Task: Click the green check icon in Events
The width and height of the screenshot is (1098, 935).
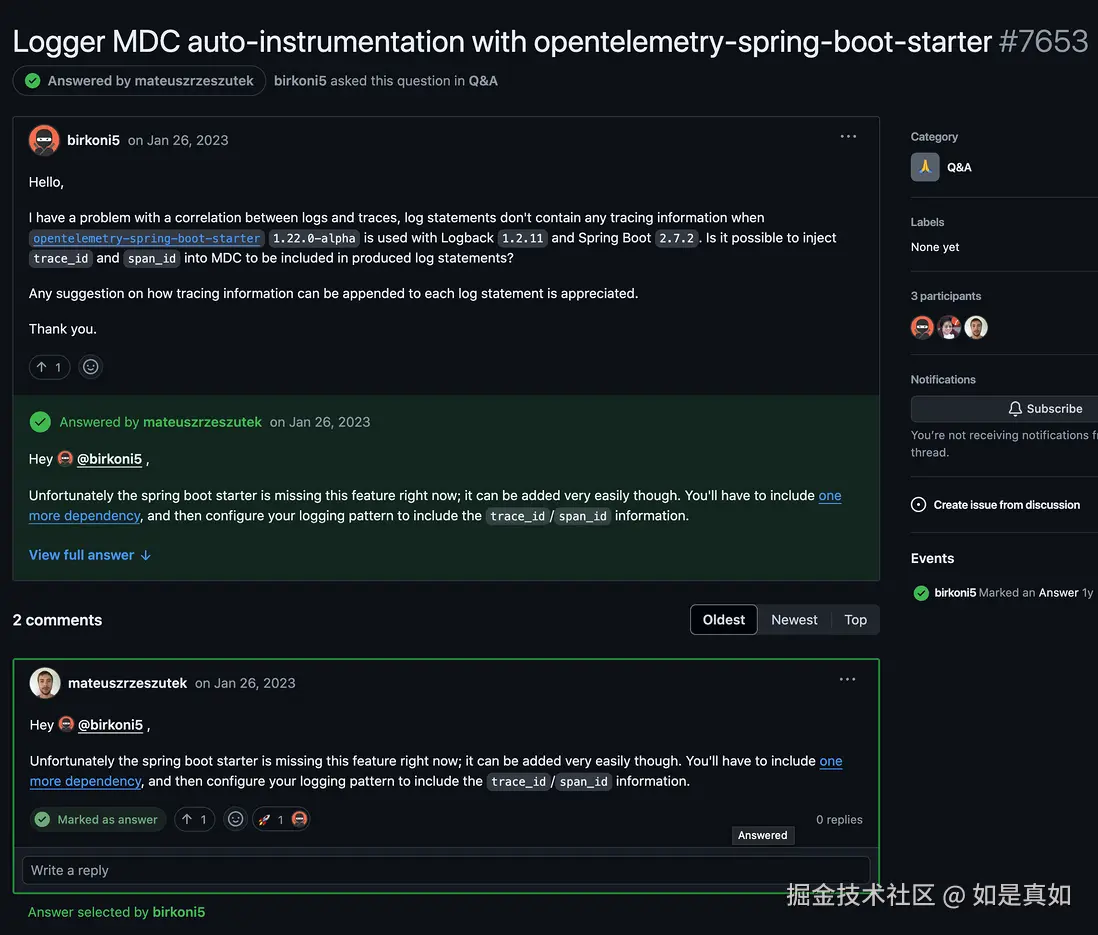Action: [x=921, y=593]
